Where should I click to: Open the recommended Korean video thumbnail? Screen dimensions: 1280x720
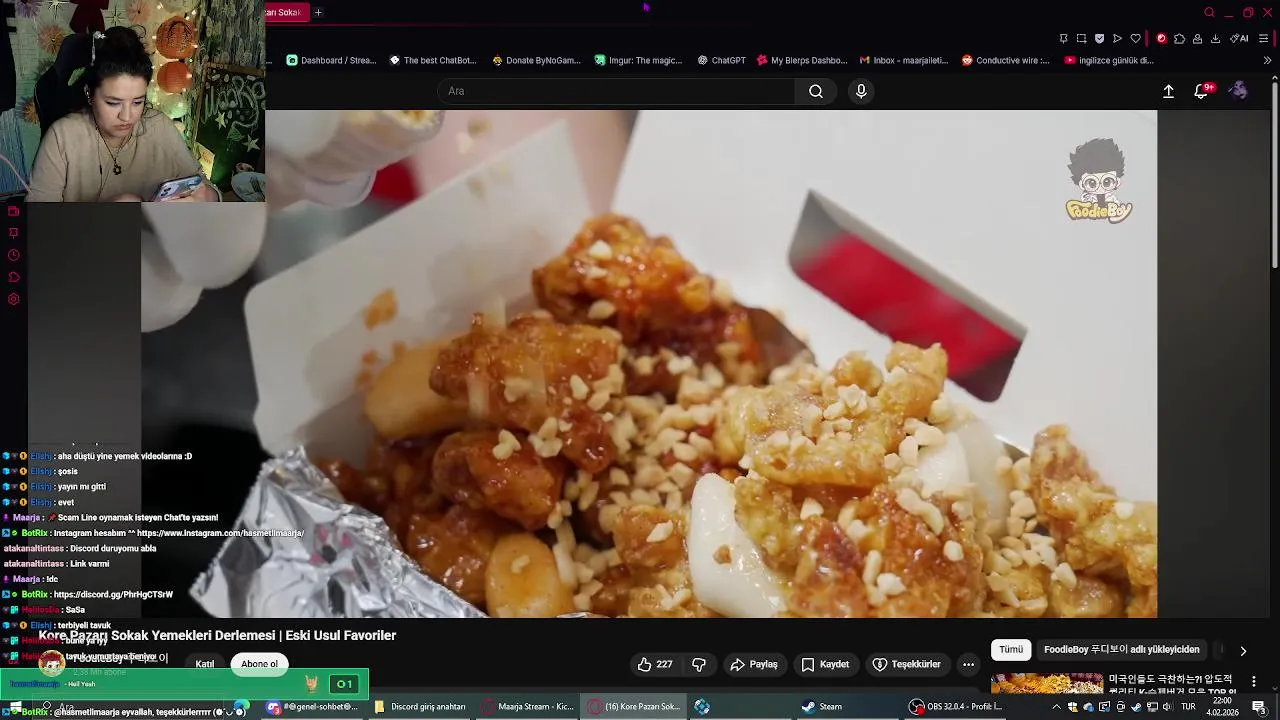(1047, 683)
